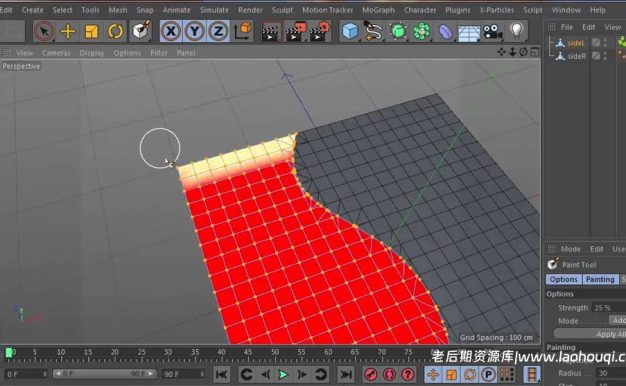Open the Snap menu
This screenshot has width=626, height=386.
(x=145, y=10)
